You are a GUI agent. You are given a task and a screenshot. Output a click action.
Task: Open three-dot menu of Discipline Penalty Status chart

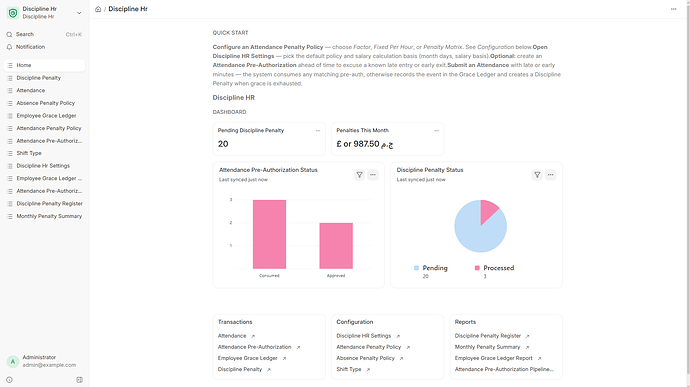pos(551,175)
